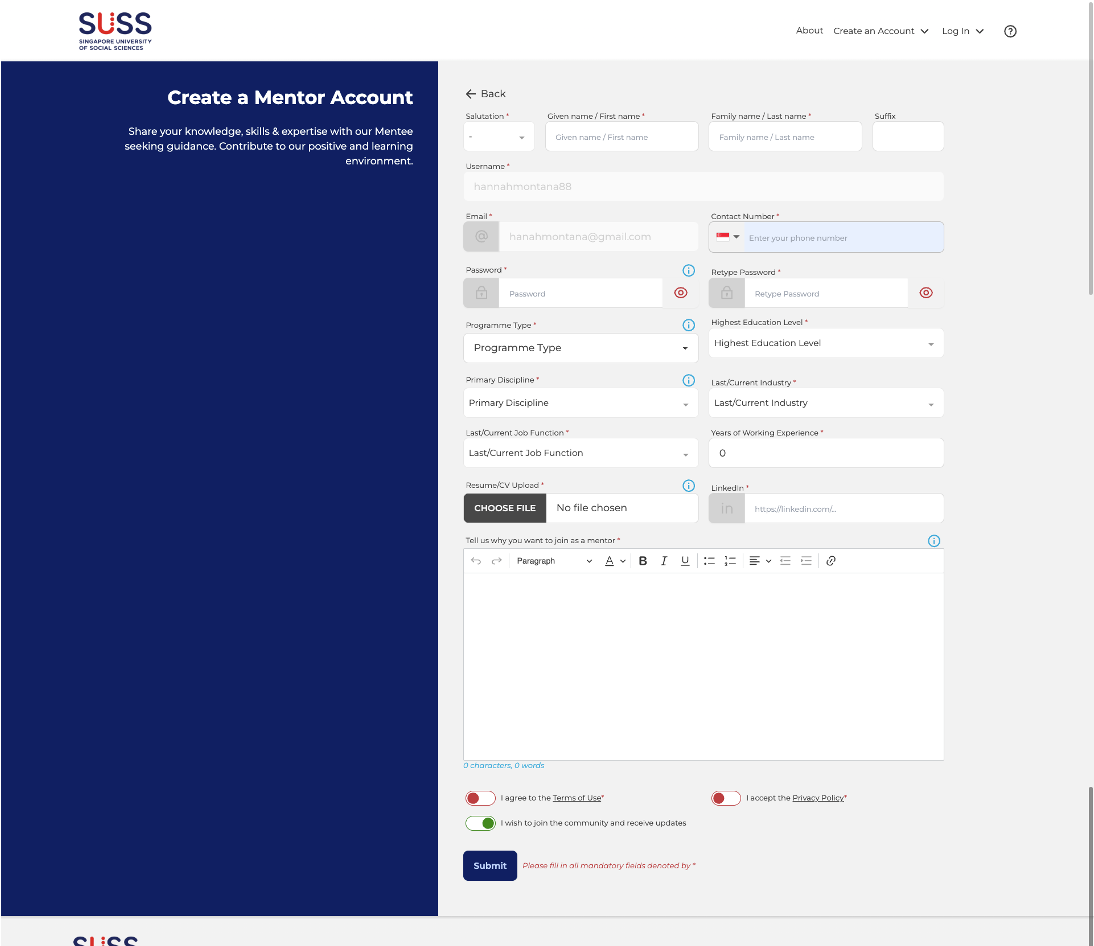Click the Italic formatting icon
This screenshot has width=1094, height=946.
coord(663,561)
